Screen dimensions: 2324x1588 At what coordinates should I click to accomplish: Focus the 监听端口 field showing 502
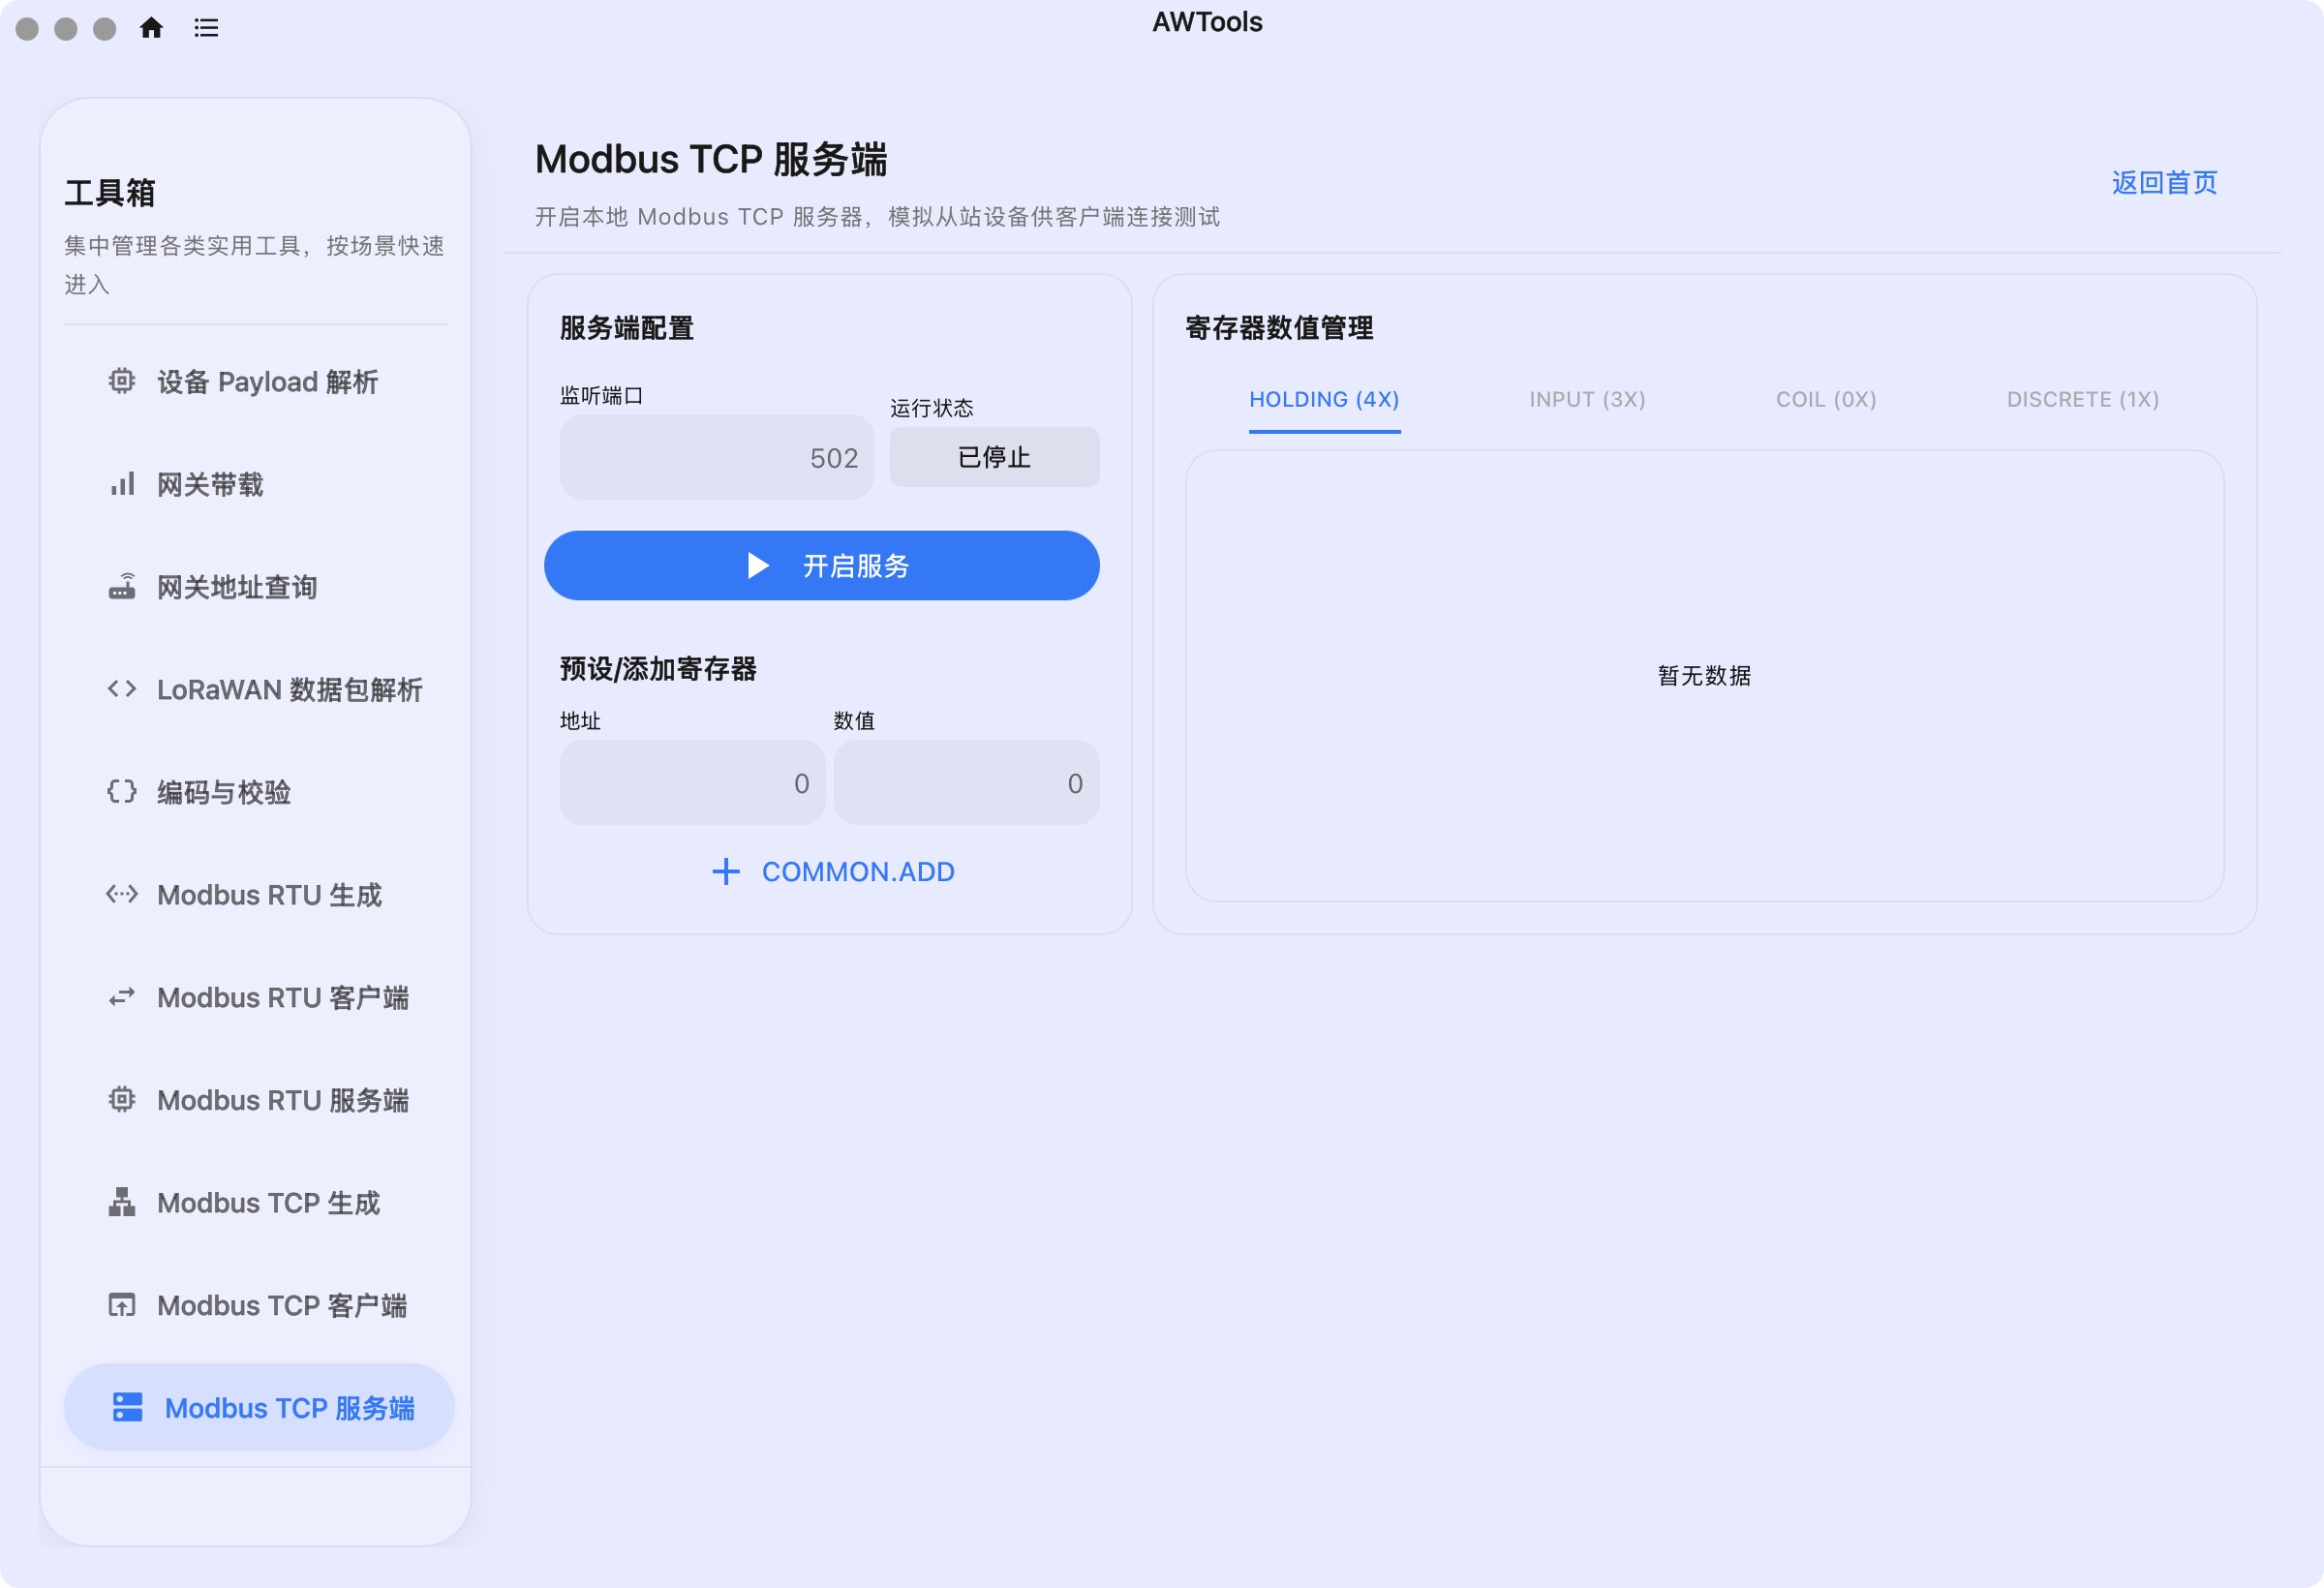(x=717, y=458)
